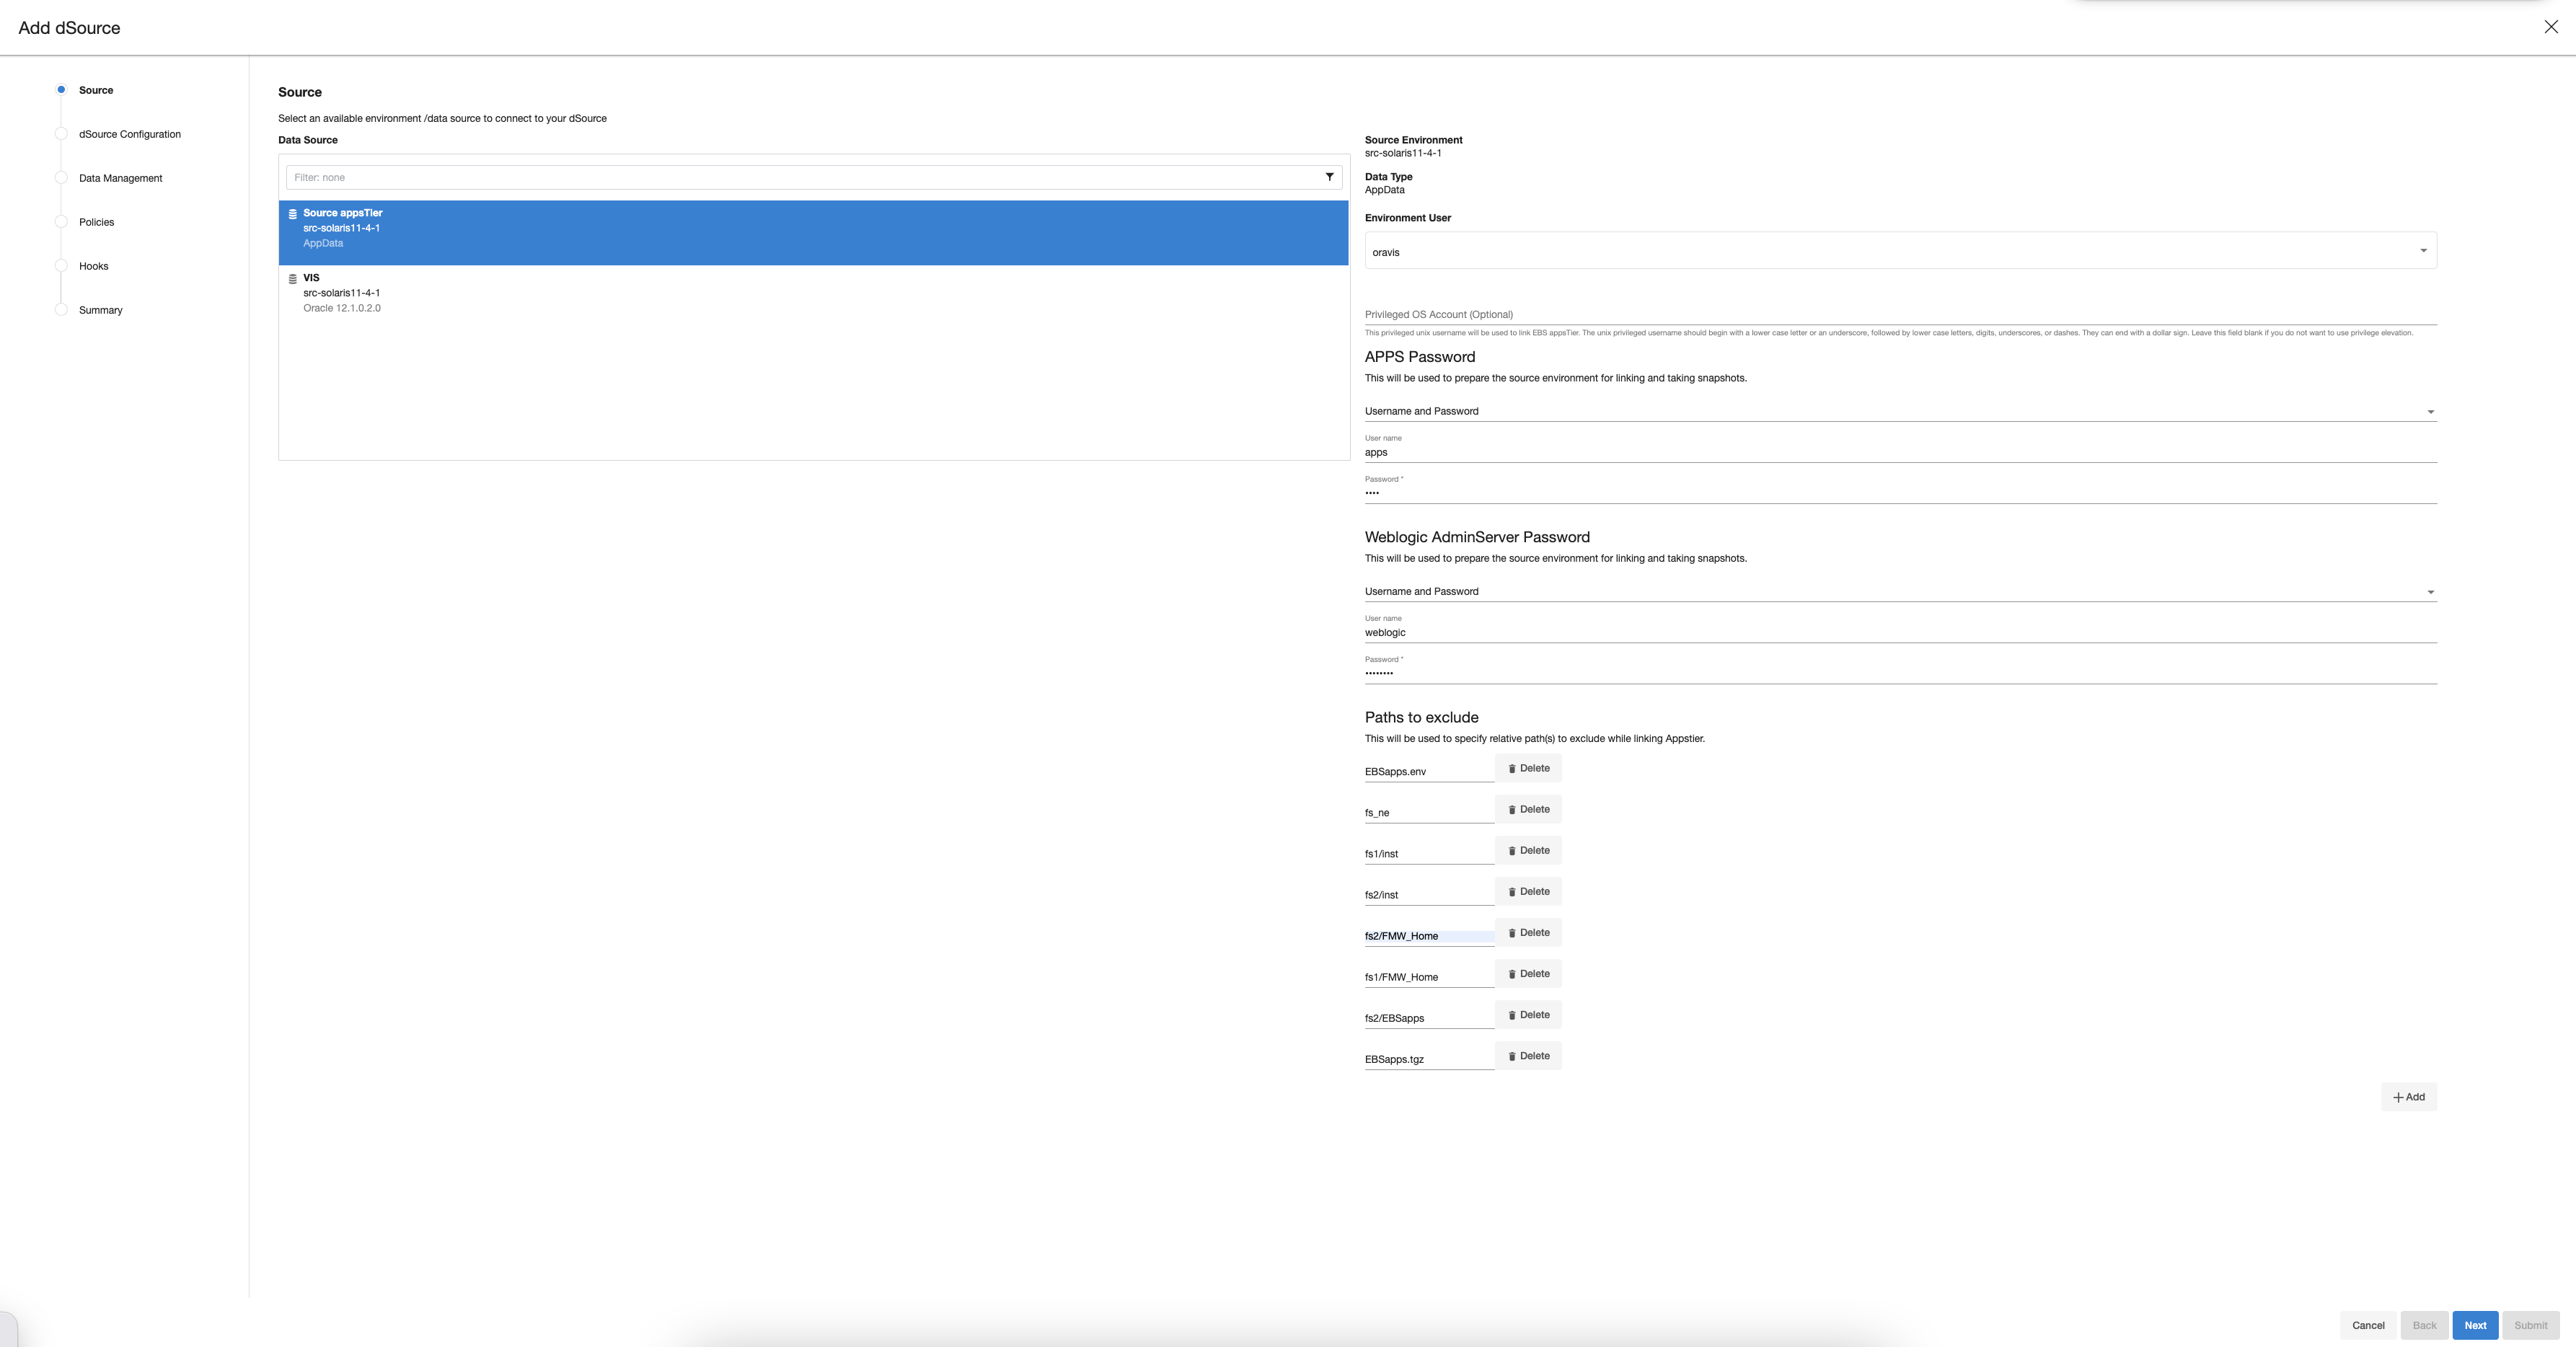Click the trash icon next to fs_ne path

point(1512,809)
